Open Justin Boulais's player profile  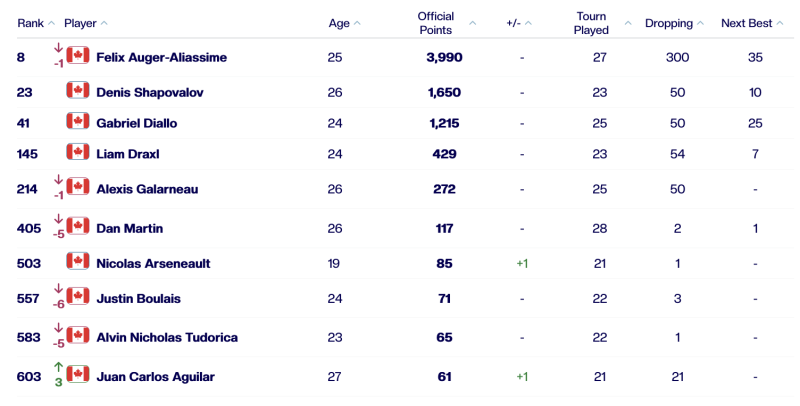[137, 298]
